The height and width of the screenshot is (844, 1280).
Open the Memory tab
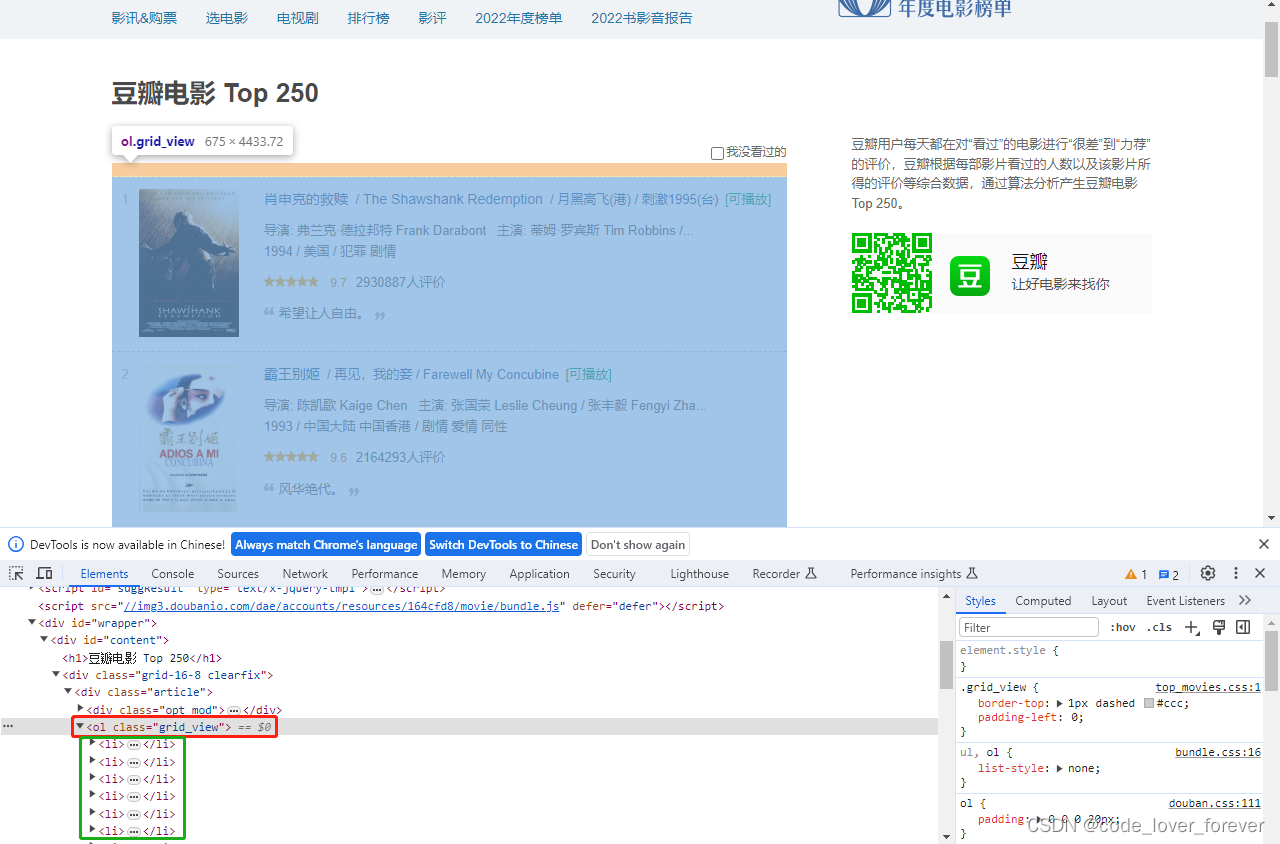[464, 573]
